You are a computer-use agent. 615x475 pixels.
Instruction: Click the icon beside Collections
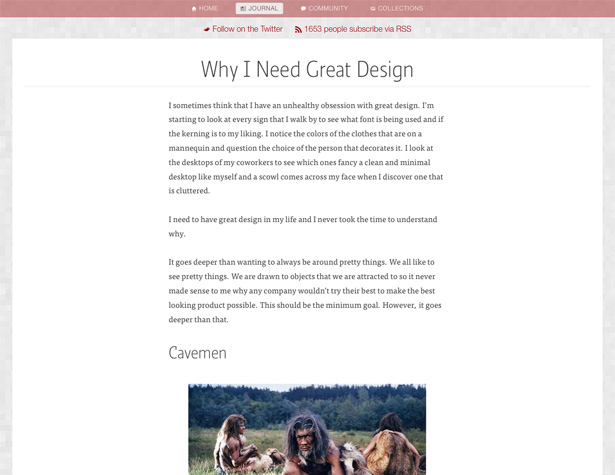pos(373,9)
